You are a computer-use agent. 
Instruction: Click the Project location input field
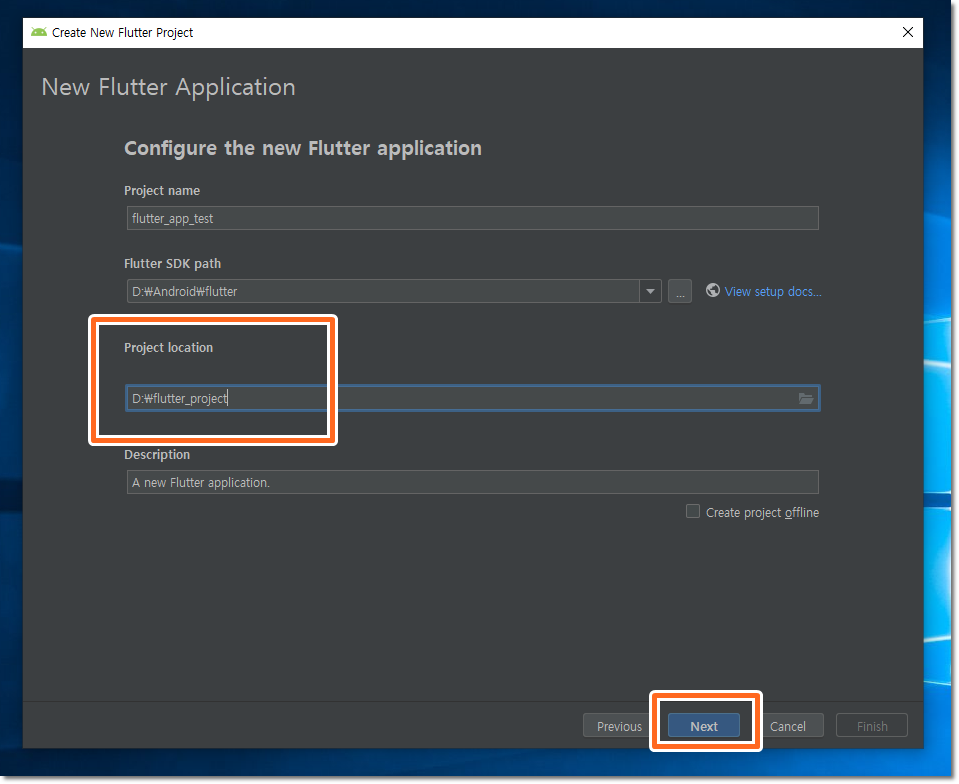pyautogui.click(x=472, y=398)
